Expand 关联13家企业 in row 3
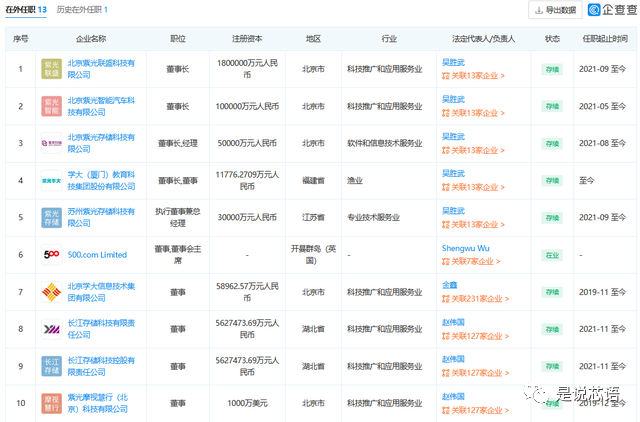 pyautogui.click(x=473, y=151)
